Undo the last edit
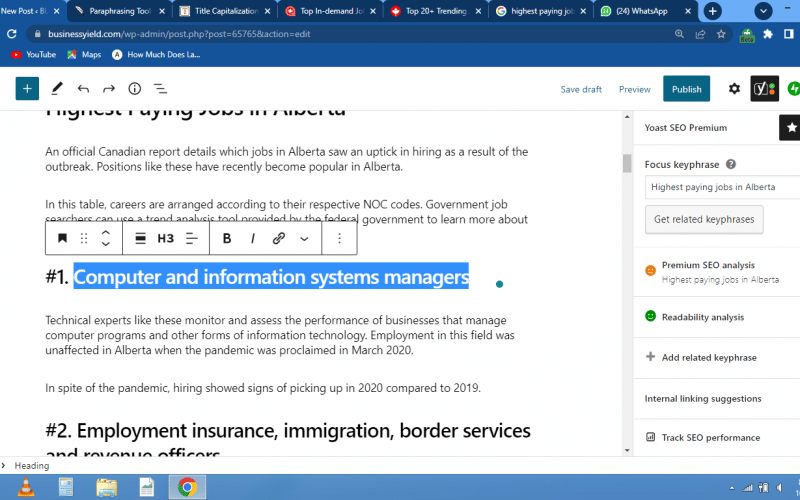Screen dimensions: 800x500 point(83,88)
